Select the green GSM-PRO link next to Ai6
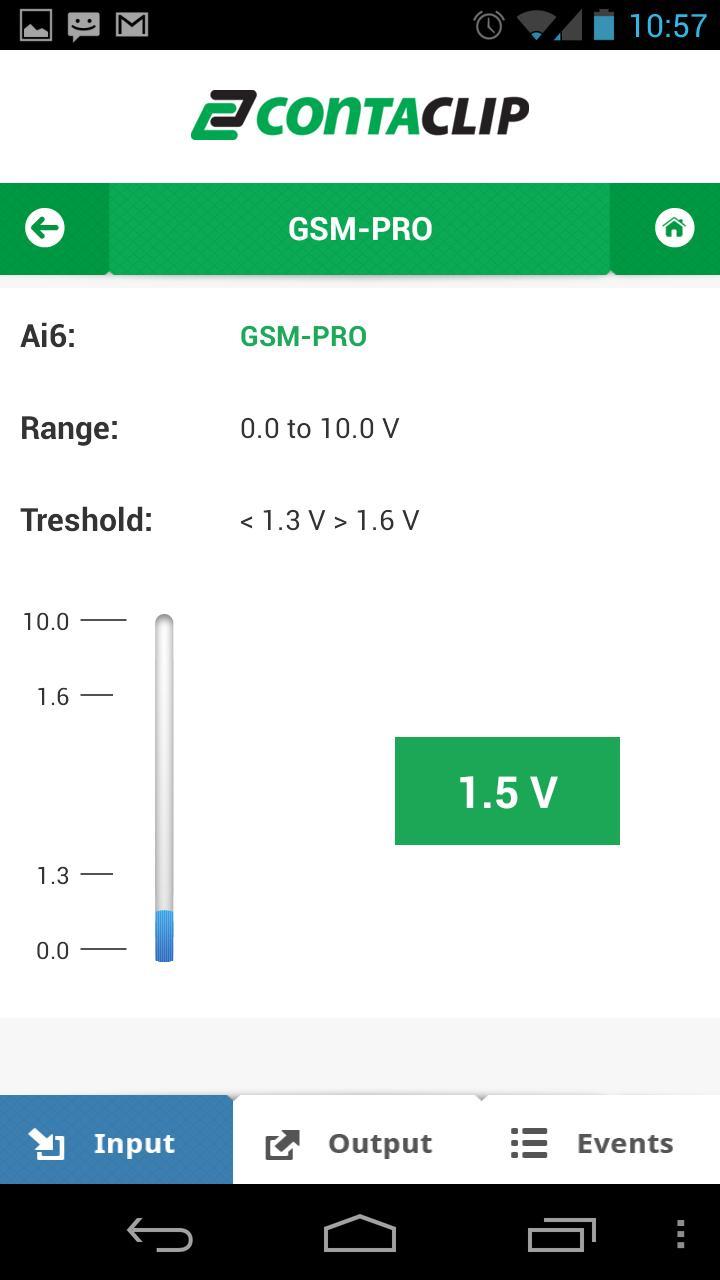Screen dimensions: 720x1280 point(303,336)
